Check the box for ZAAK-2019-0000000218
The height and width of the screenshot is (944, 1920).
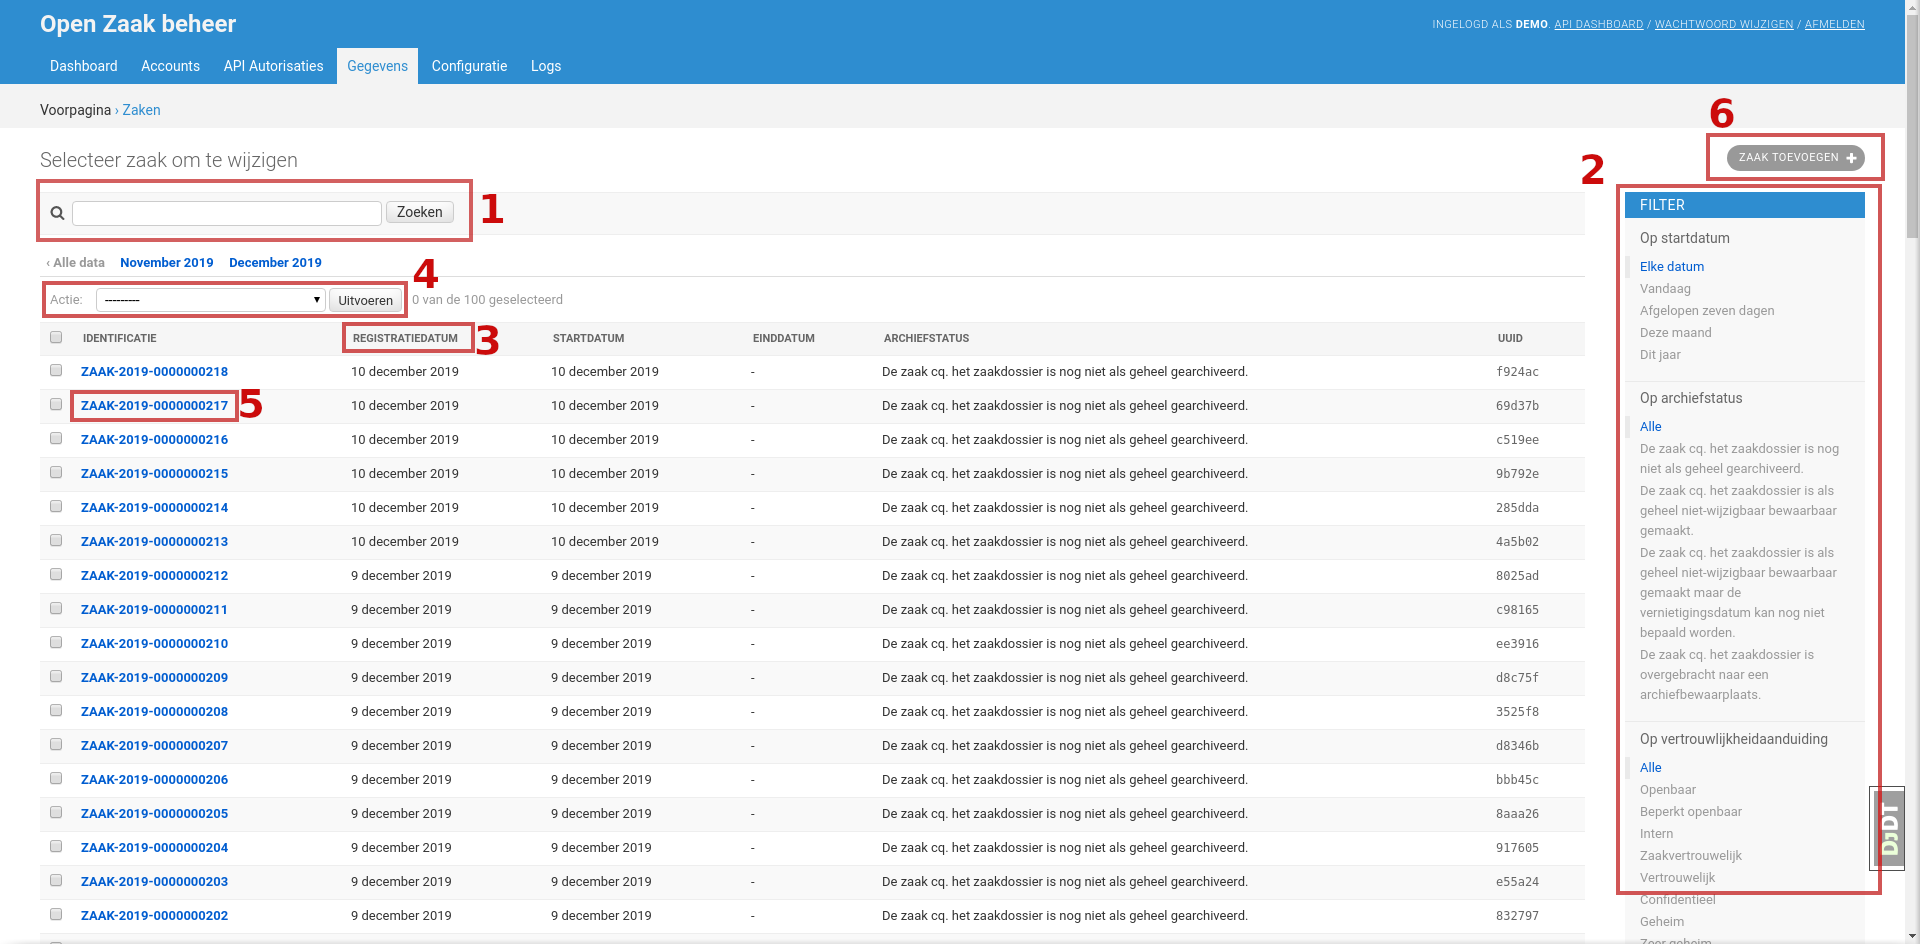click(x=56, y=370)
